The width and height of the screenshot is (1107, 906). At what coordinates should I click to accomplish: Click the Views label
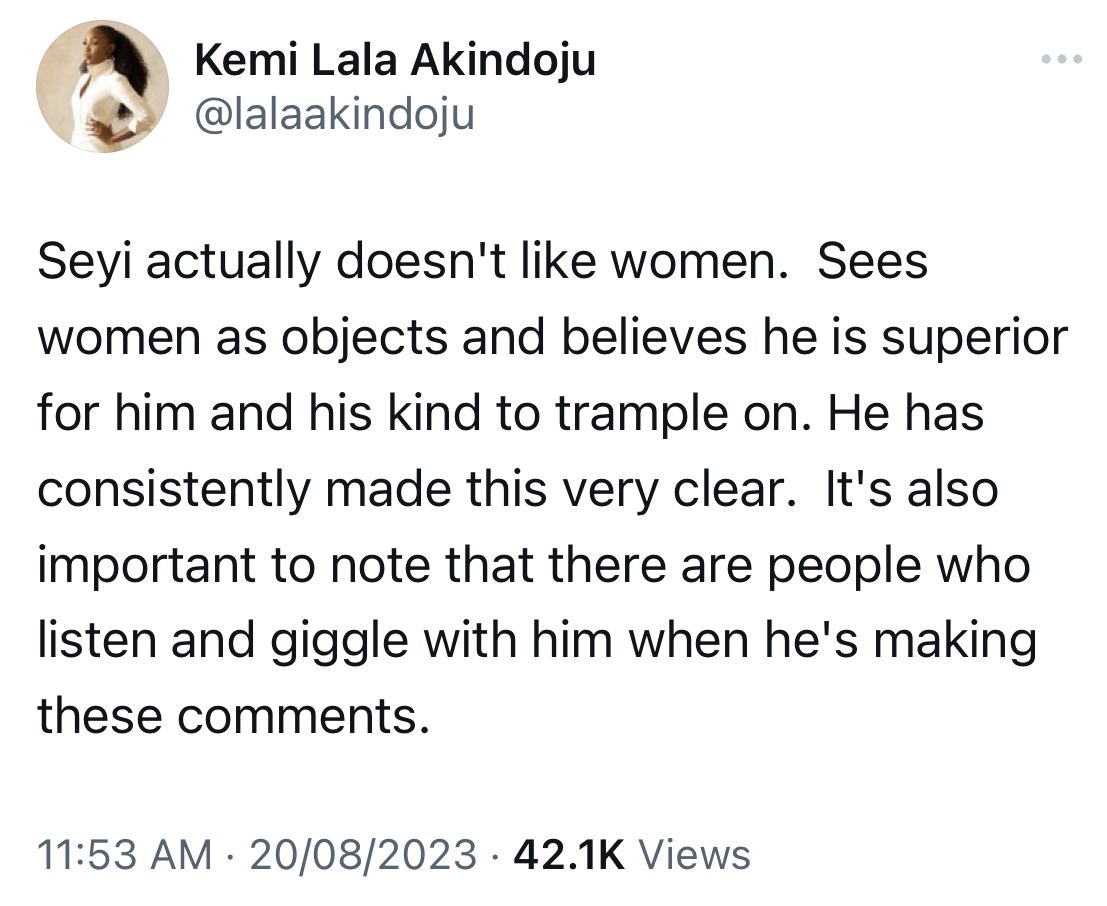[694, 854]
